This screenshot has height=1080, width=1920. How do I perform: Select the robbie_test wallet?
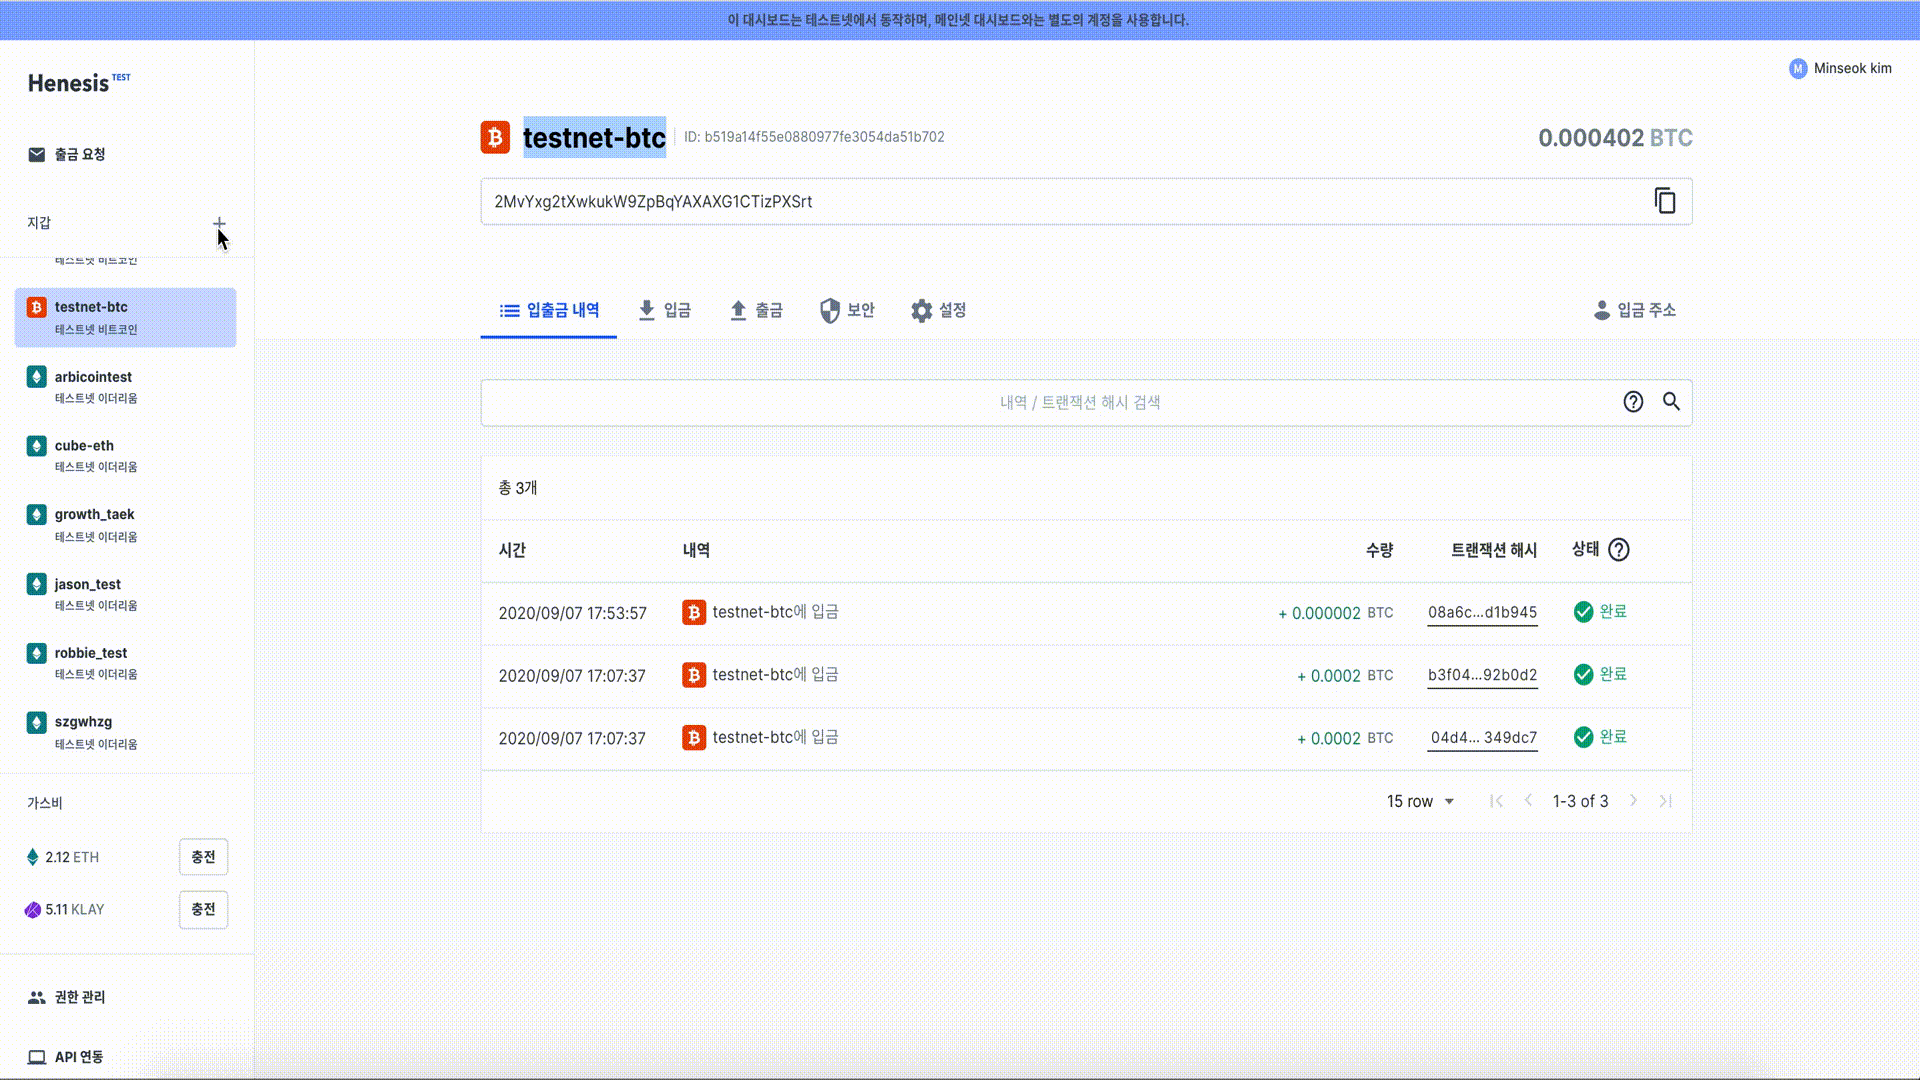click(125, 663)
